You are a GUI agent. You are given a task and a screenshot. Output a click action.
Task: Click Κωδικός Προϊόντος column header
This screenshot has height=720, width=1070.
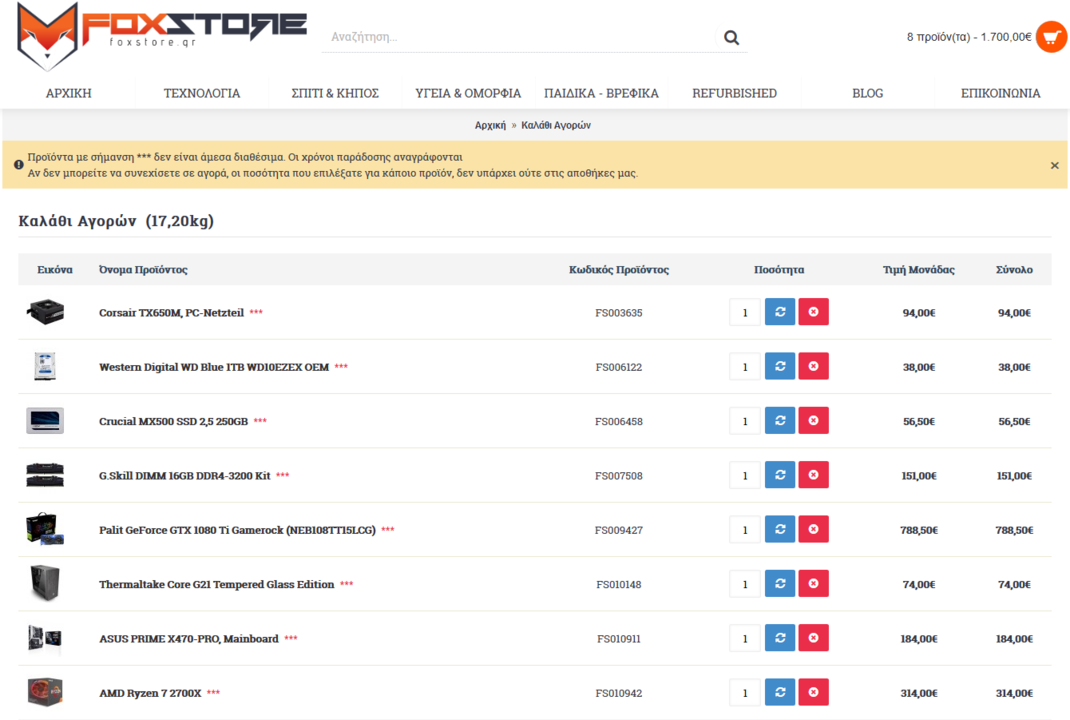pyautogui.click(x=618, y=270)
